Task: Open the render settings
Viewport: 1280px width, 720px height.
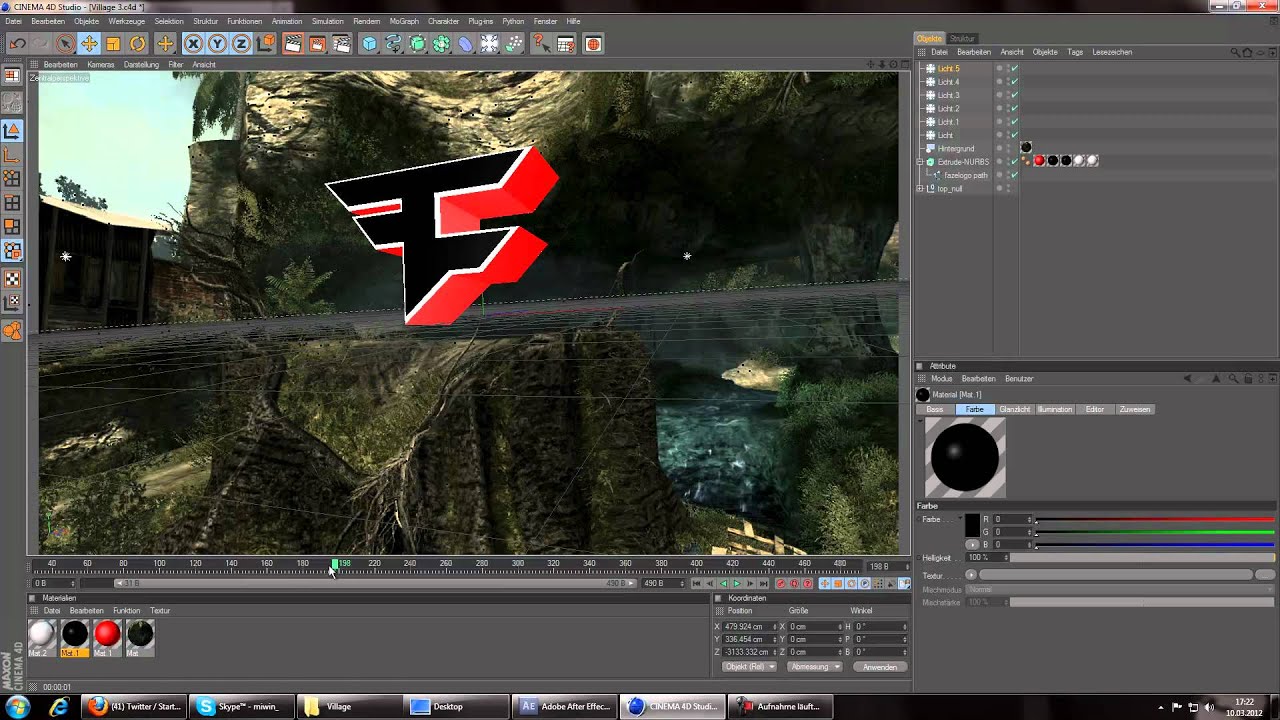Action: (x=342, y=44)
